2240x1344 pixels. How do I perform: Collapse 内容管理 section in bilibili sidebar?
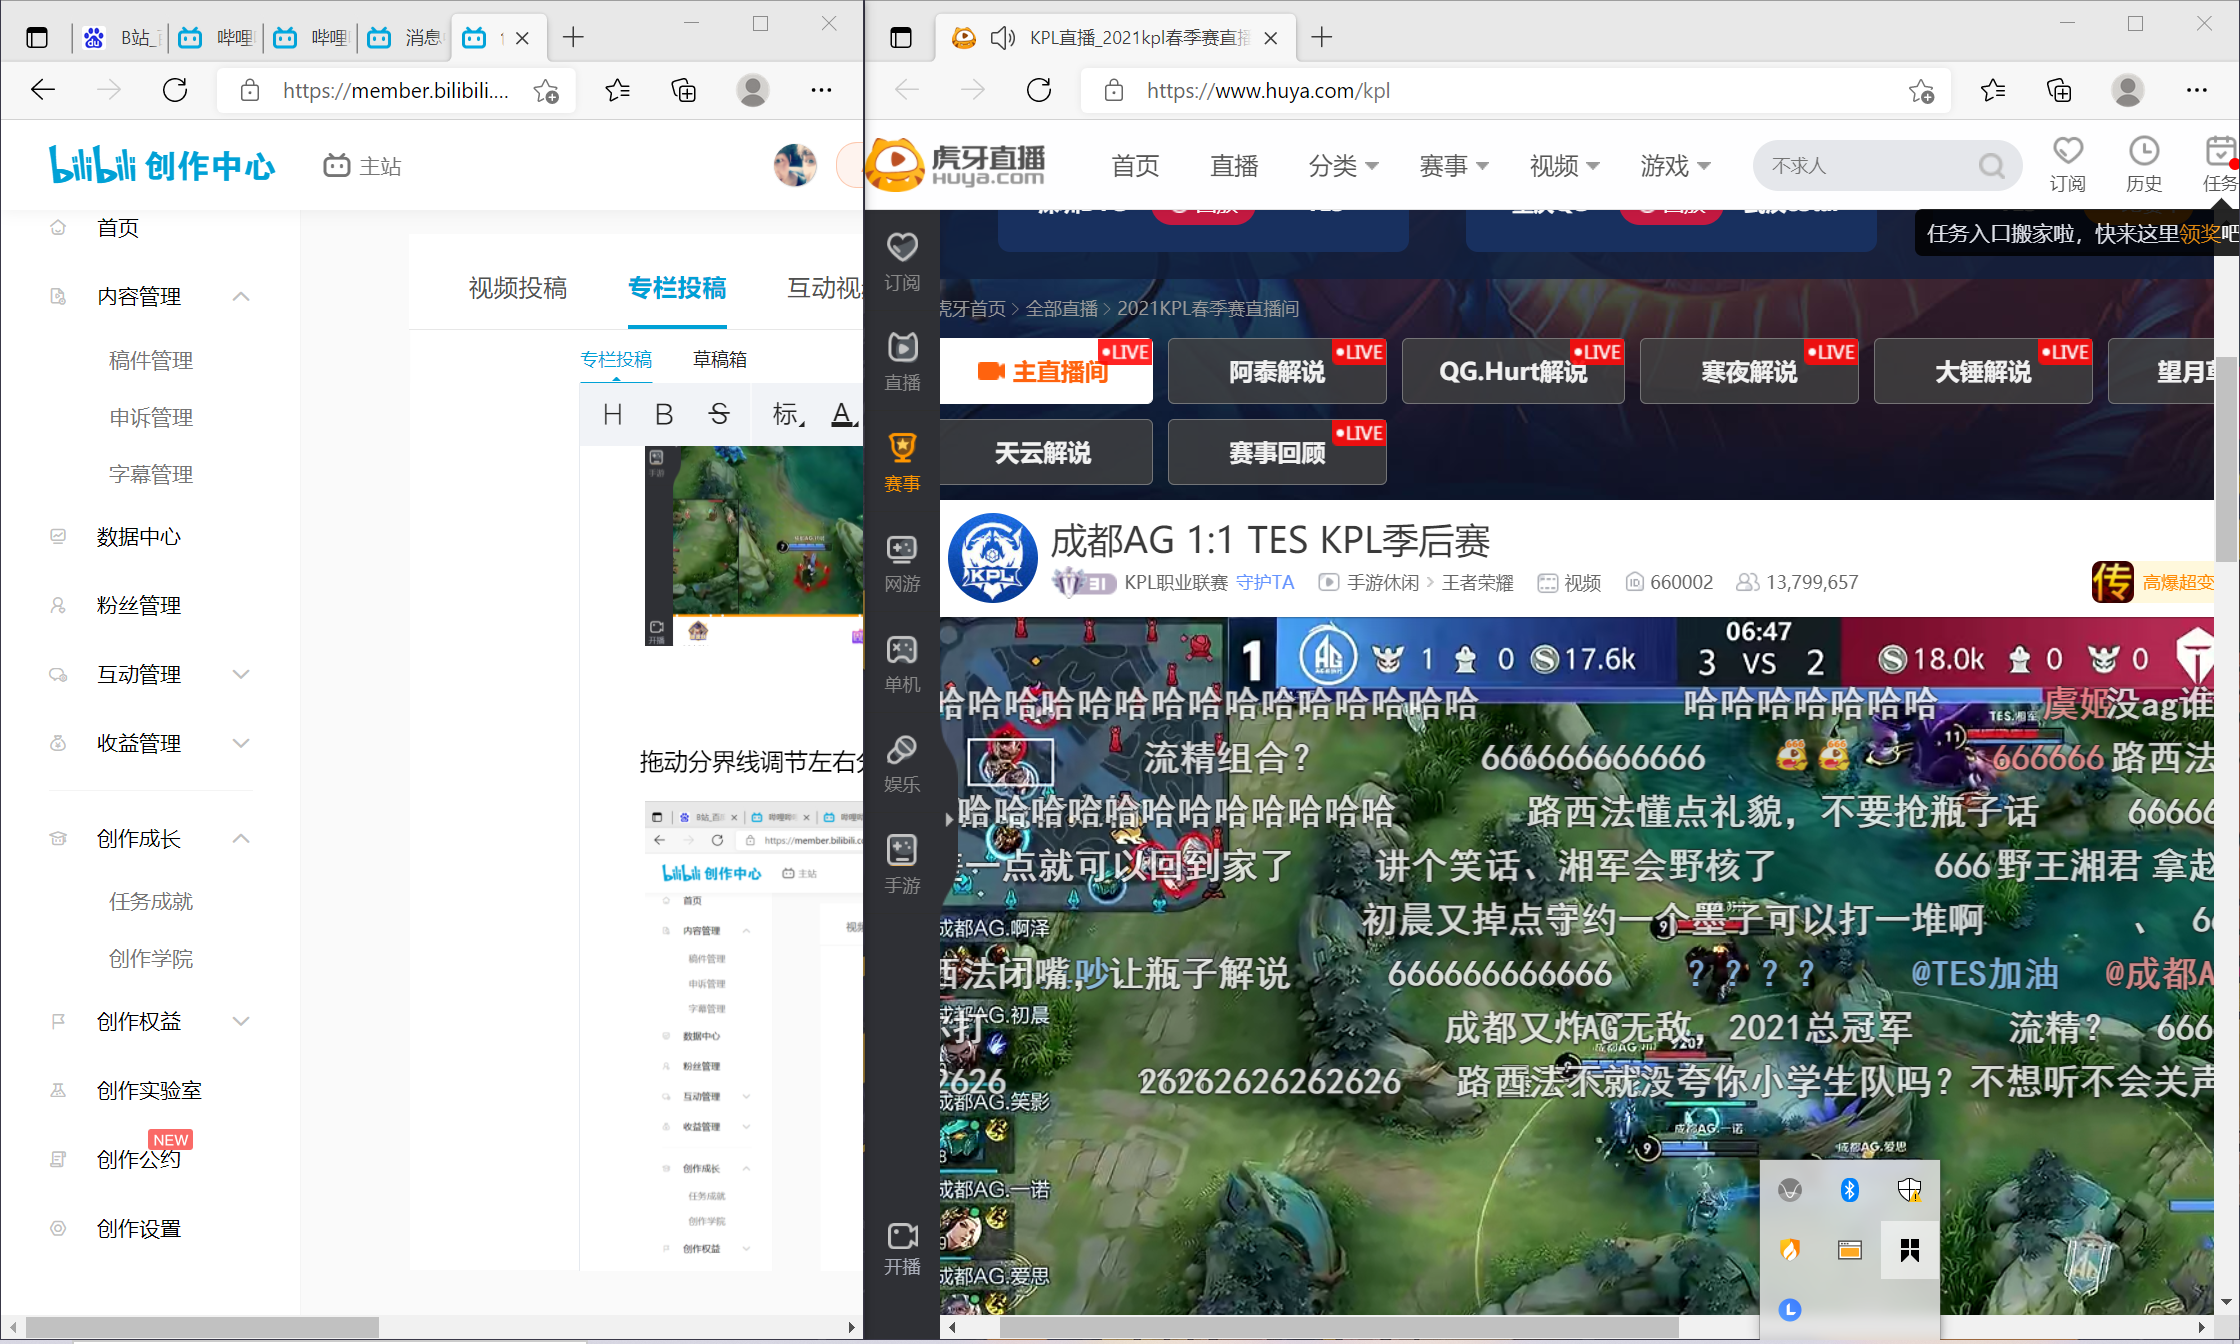pyautogui.click(x=241, y=296)
